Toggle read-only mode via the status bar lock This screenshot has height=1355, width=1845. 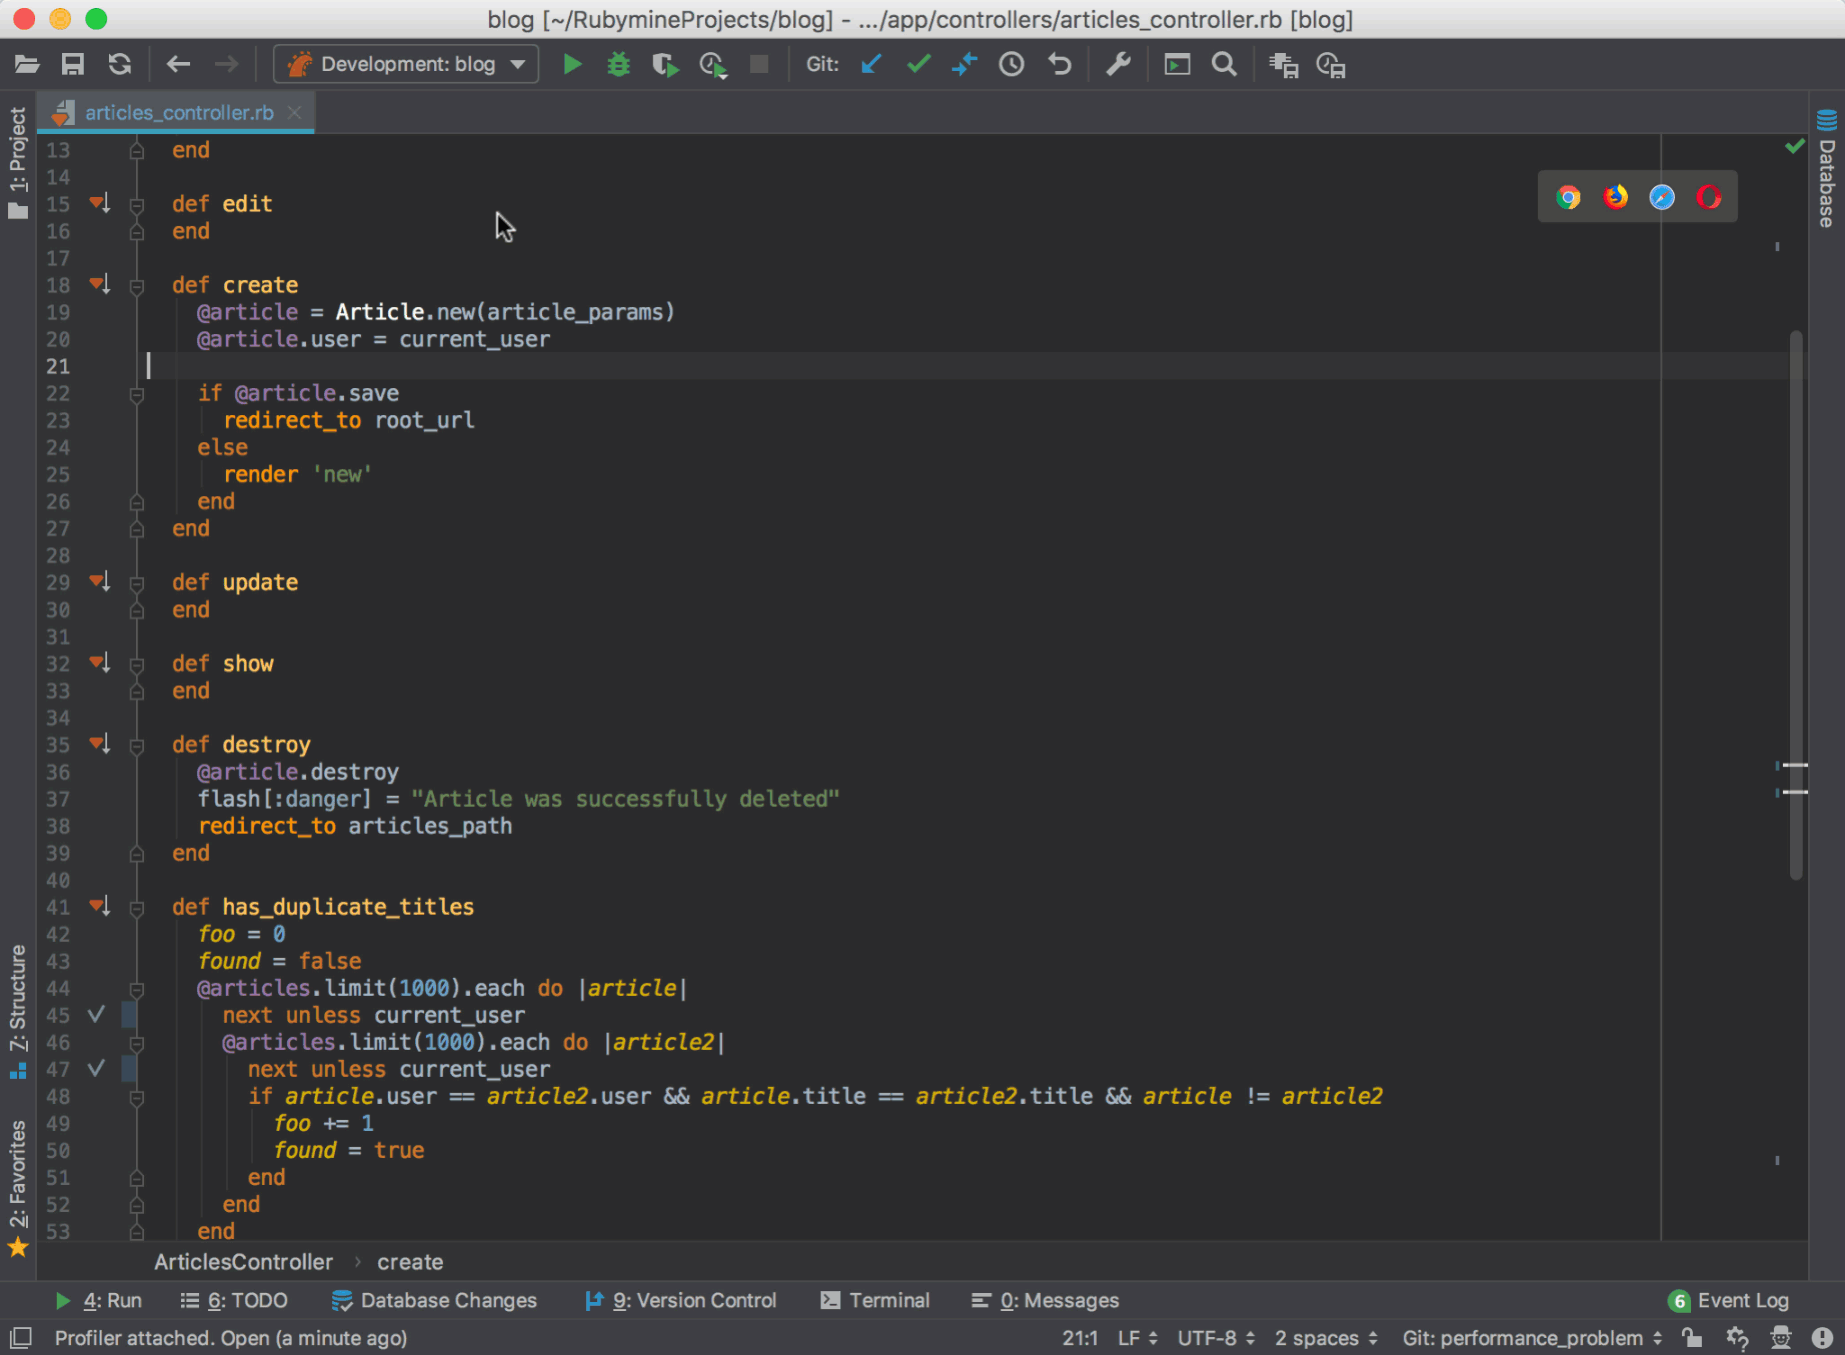tap(1690, 1338)
